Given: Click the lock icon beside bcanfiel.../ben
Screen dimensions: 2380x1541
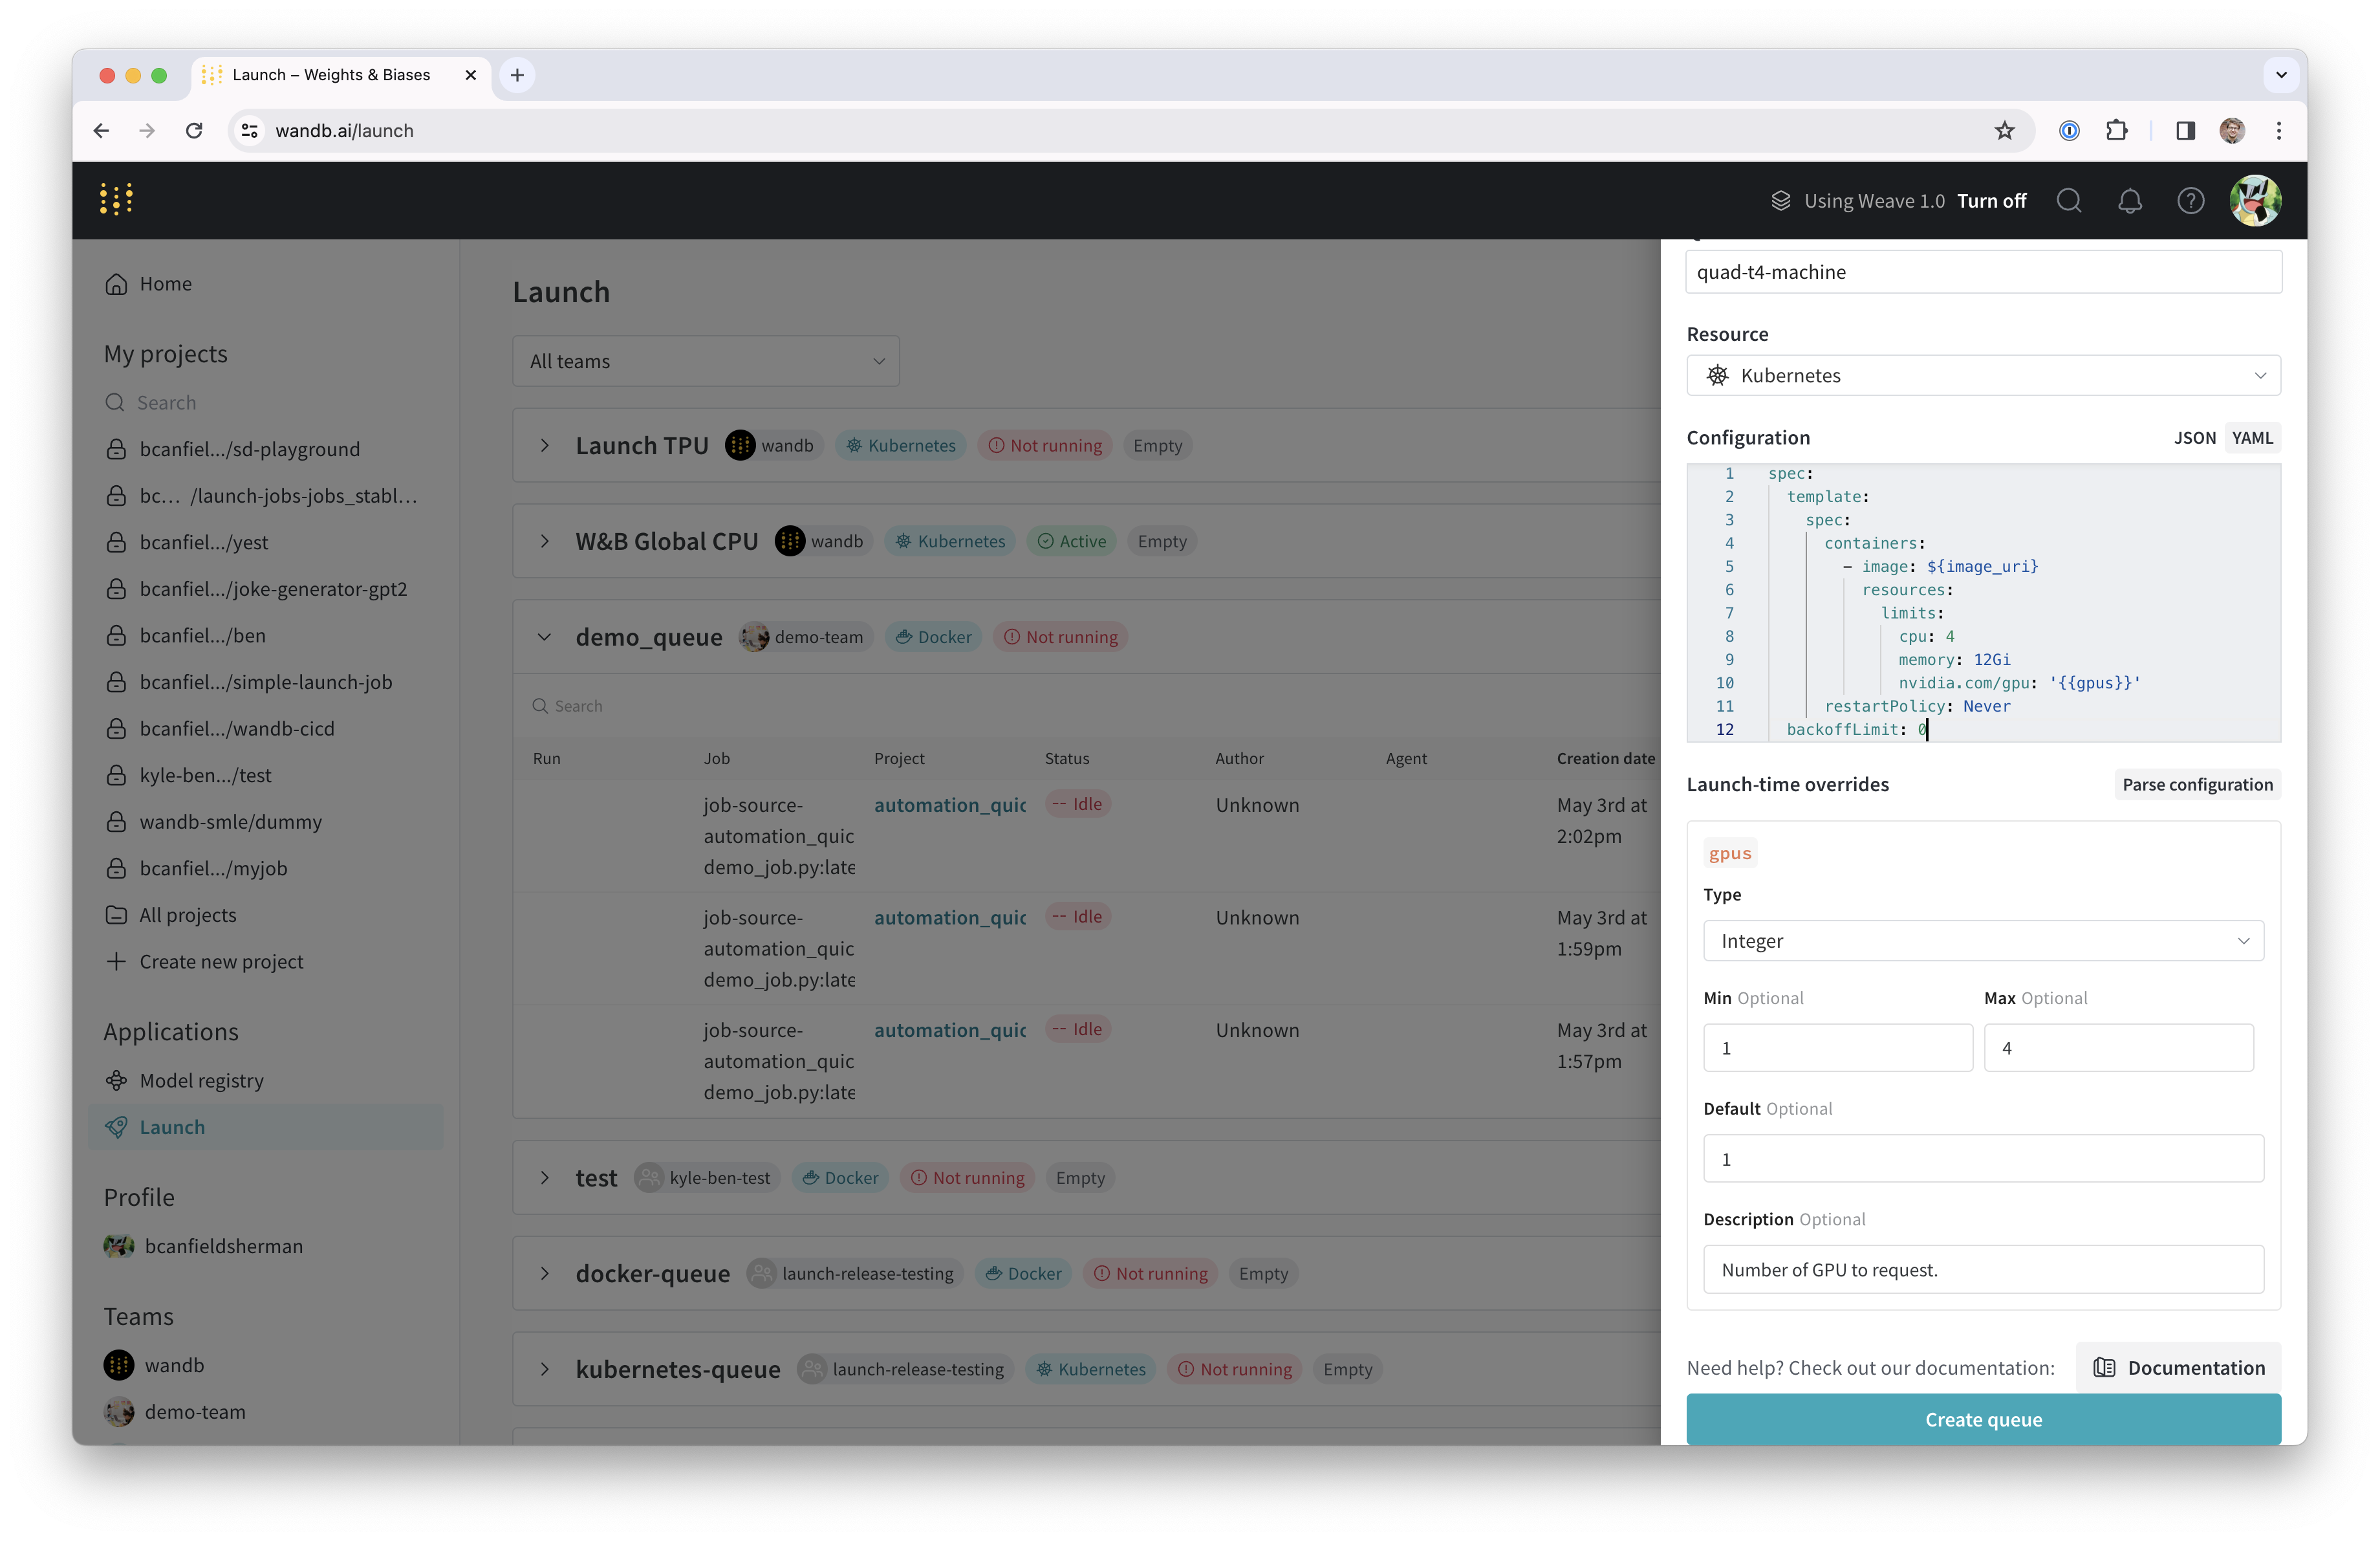Looking at the screenshot, I should point(117,635).
